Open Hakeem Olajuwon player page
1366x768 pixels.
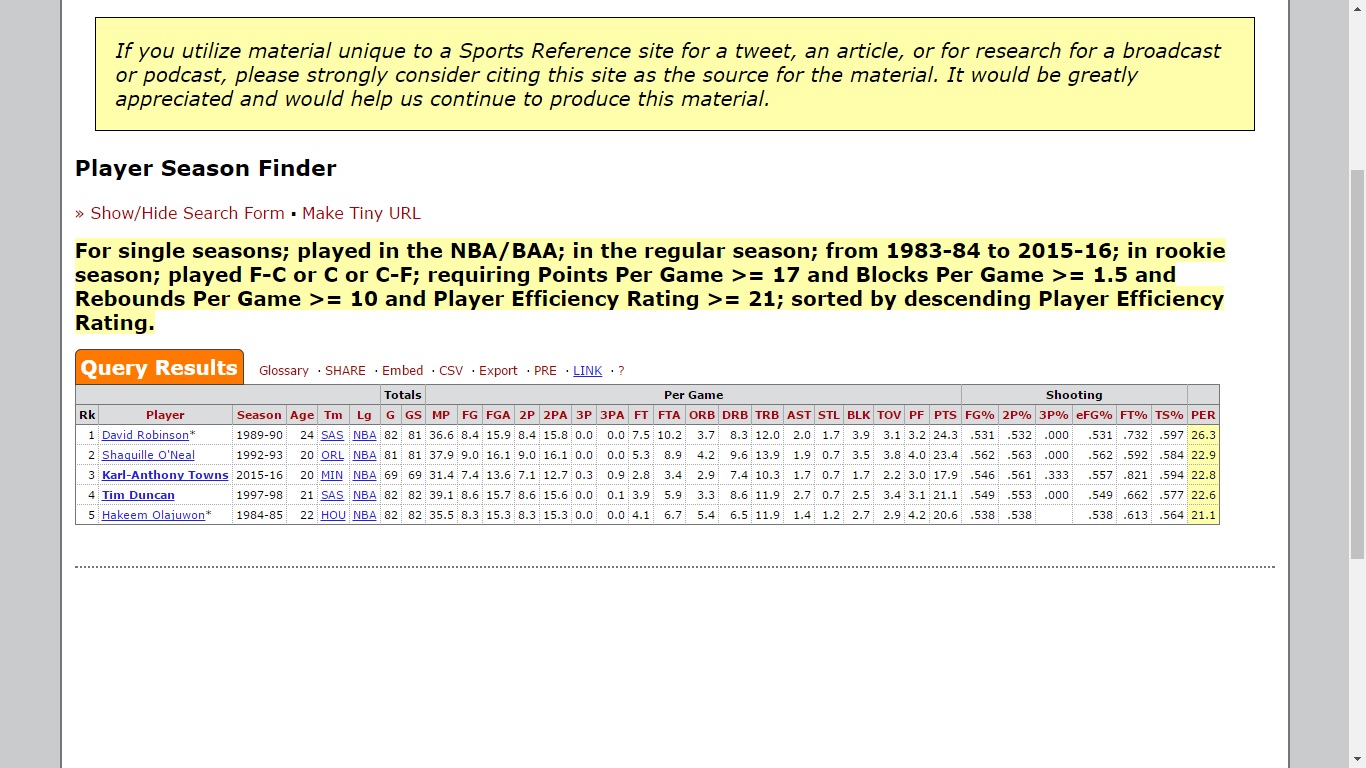154,515
